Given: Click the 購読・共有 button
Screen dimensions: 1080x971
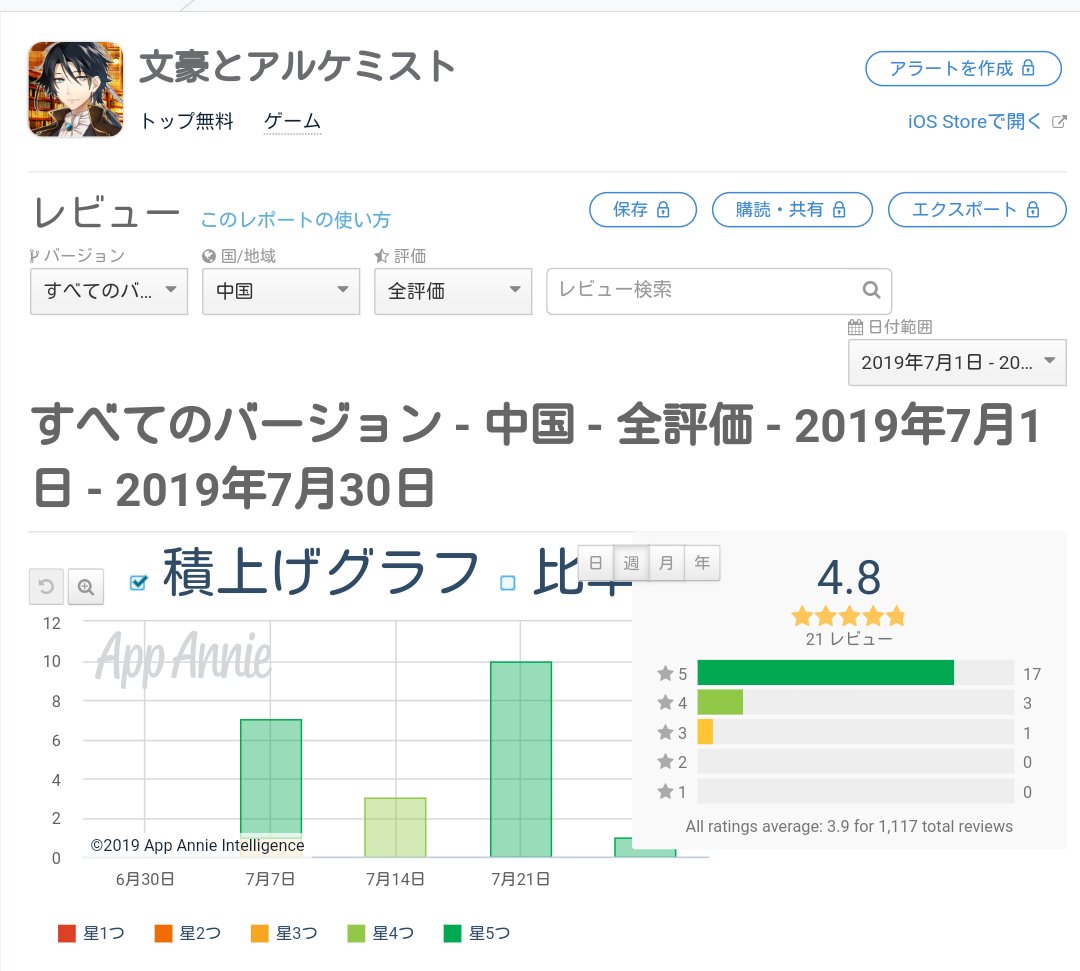Looking at the screenshot, I should (x=792, y=209).
